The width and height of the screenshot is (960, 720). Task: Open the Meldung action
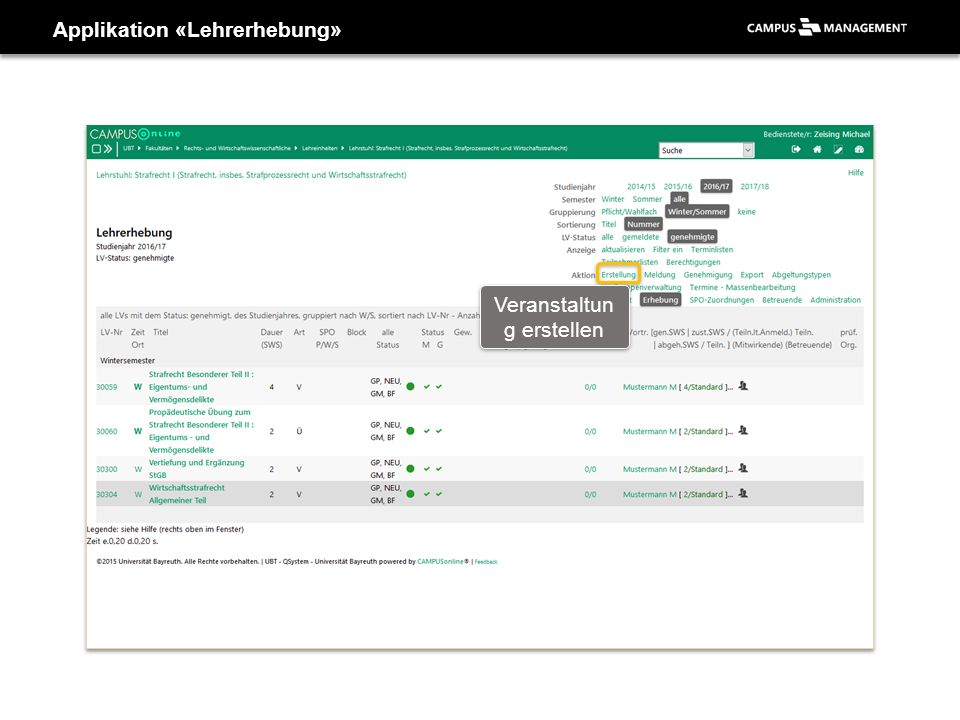click(659, 275)
